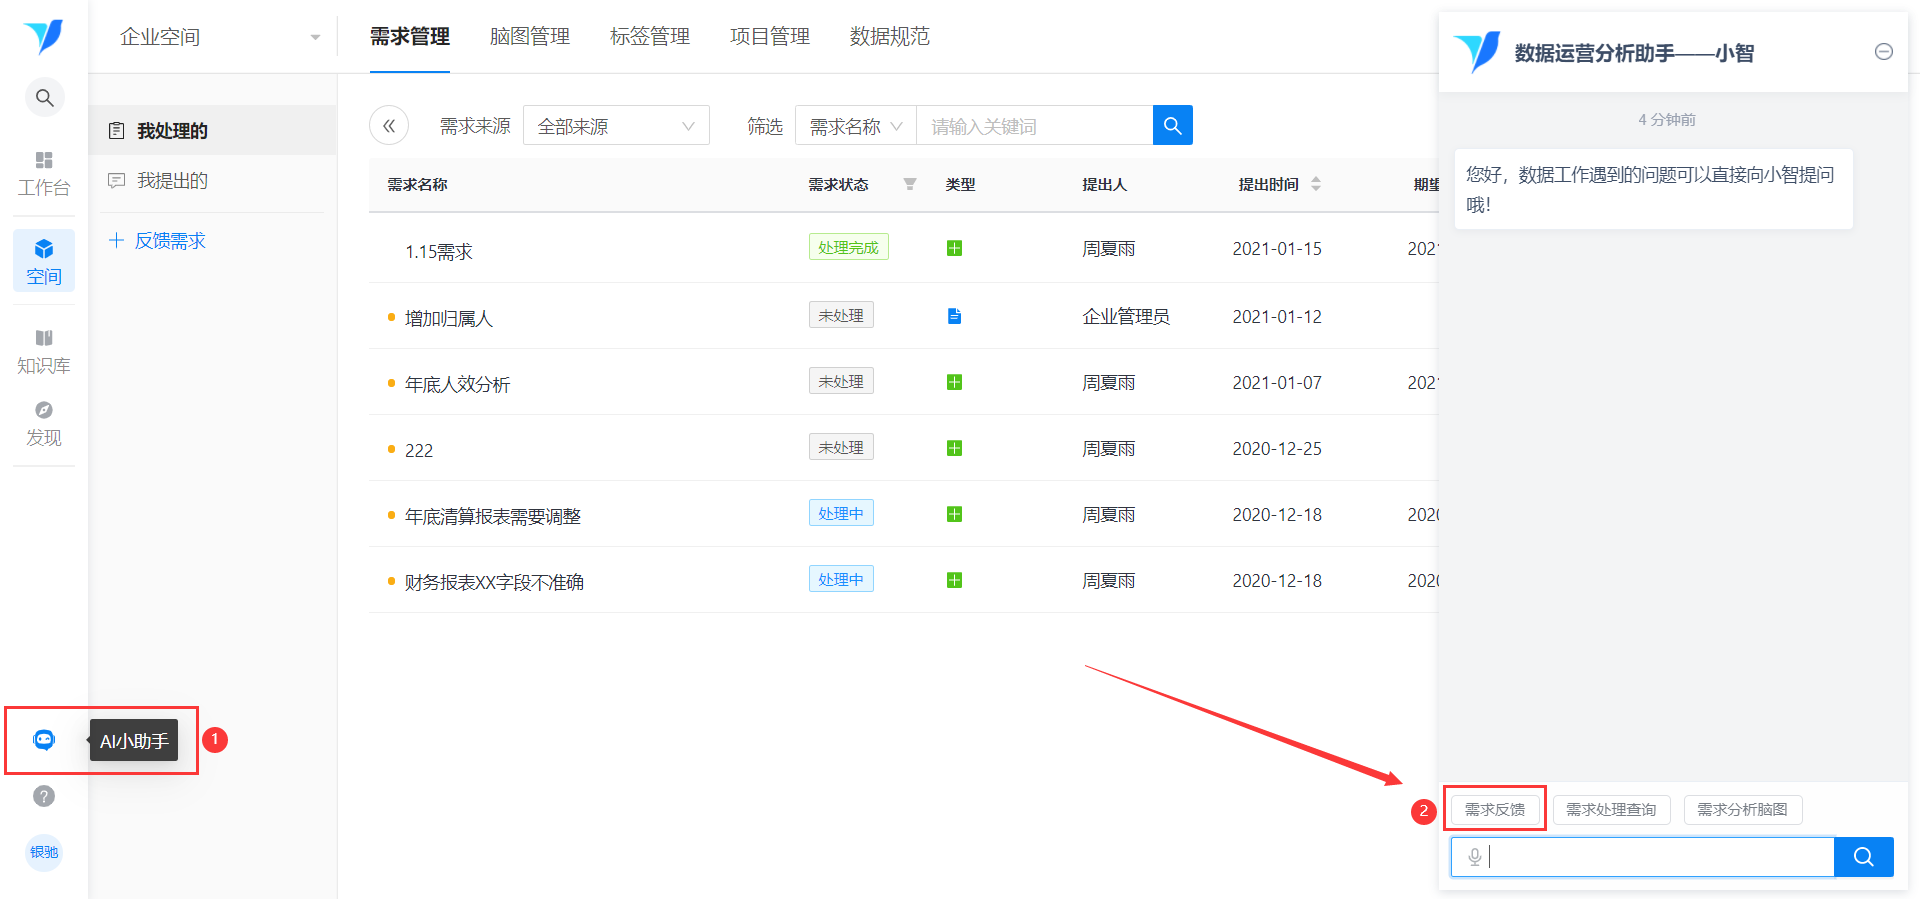Image resolution: width=1920 pixels, height=899 pixels.
Task: Open the 年底清算报表需要调整 requirement
Action: pos(493,517)
